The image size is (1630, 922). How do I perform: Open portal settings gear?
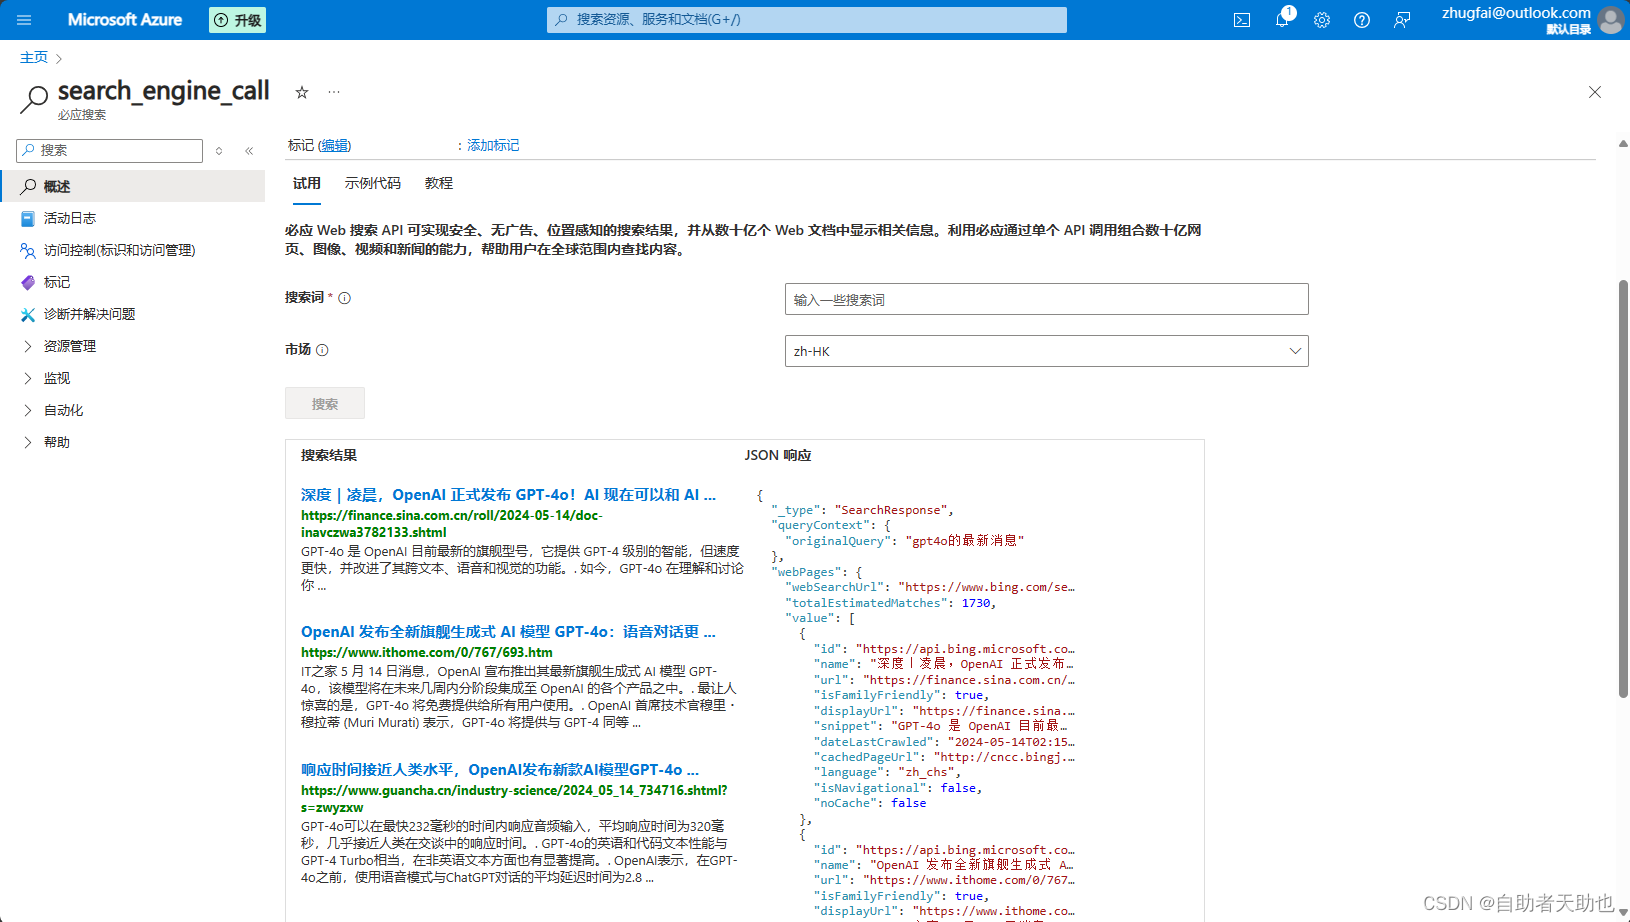click(x=1322, y=20)
